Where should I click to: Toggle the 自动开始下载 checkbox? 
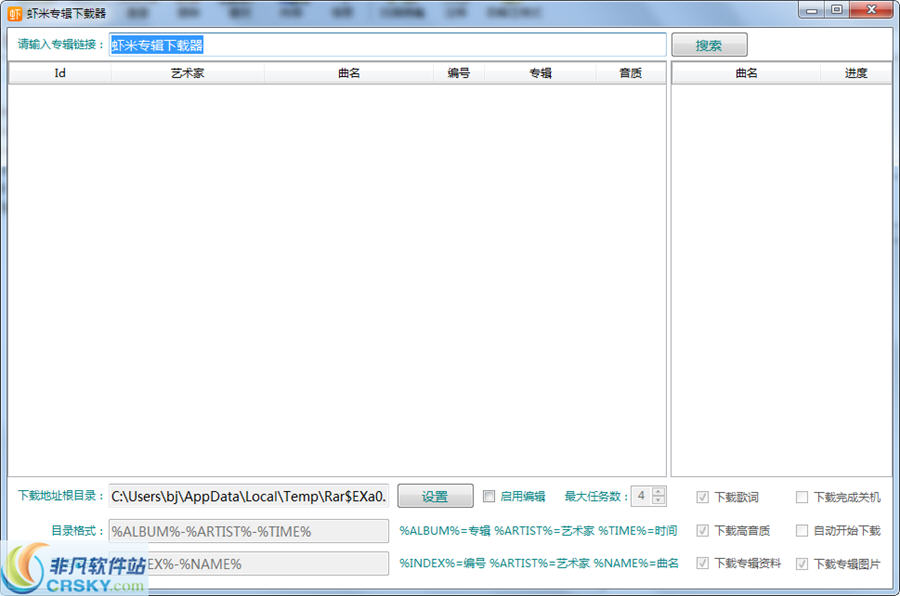click(x=802, y=531)
